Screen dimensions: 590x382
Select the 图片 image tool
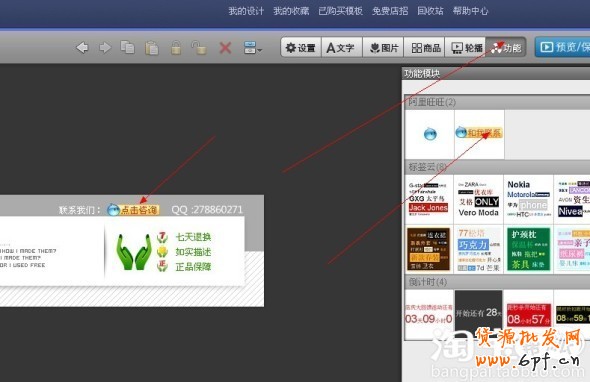click(383, 47)
